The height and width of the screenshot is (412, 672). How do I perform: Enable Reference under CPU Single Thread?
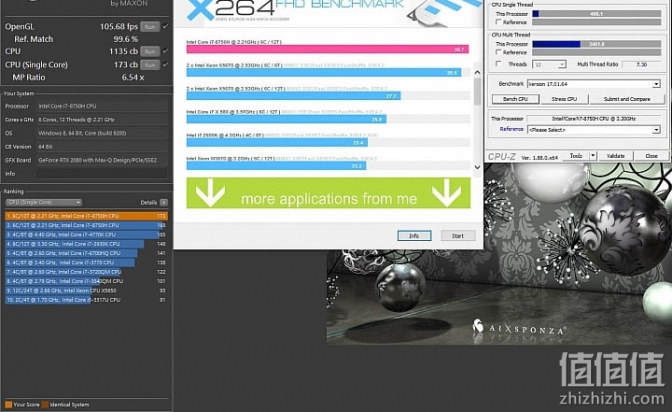tap(498, 22)
